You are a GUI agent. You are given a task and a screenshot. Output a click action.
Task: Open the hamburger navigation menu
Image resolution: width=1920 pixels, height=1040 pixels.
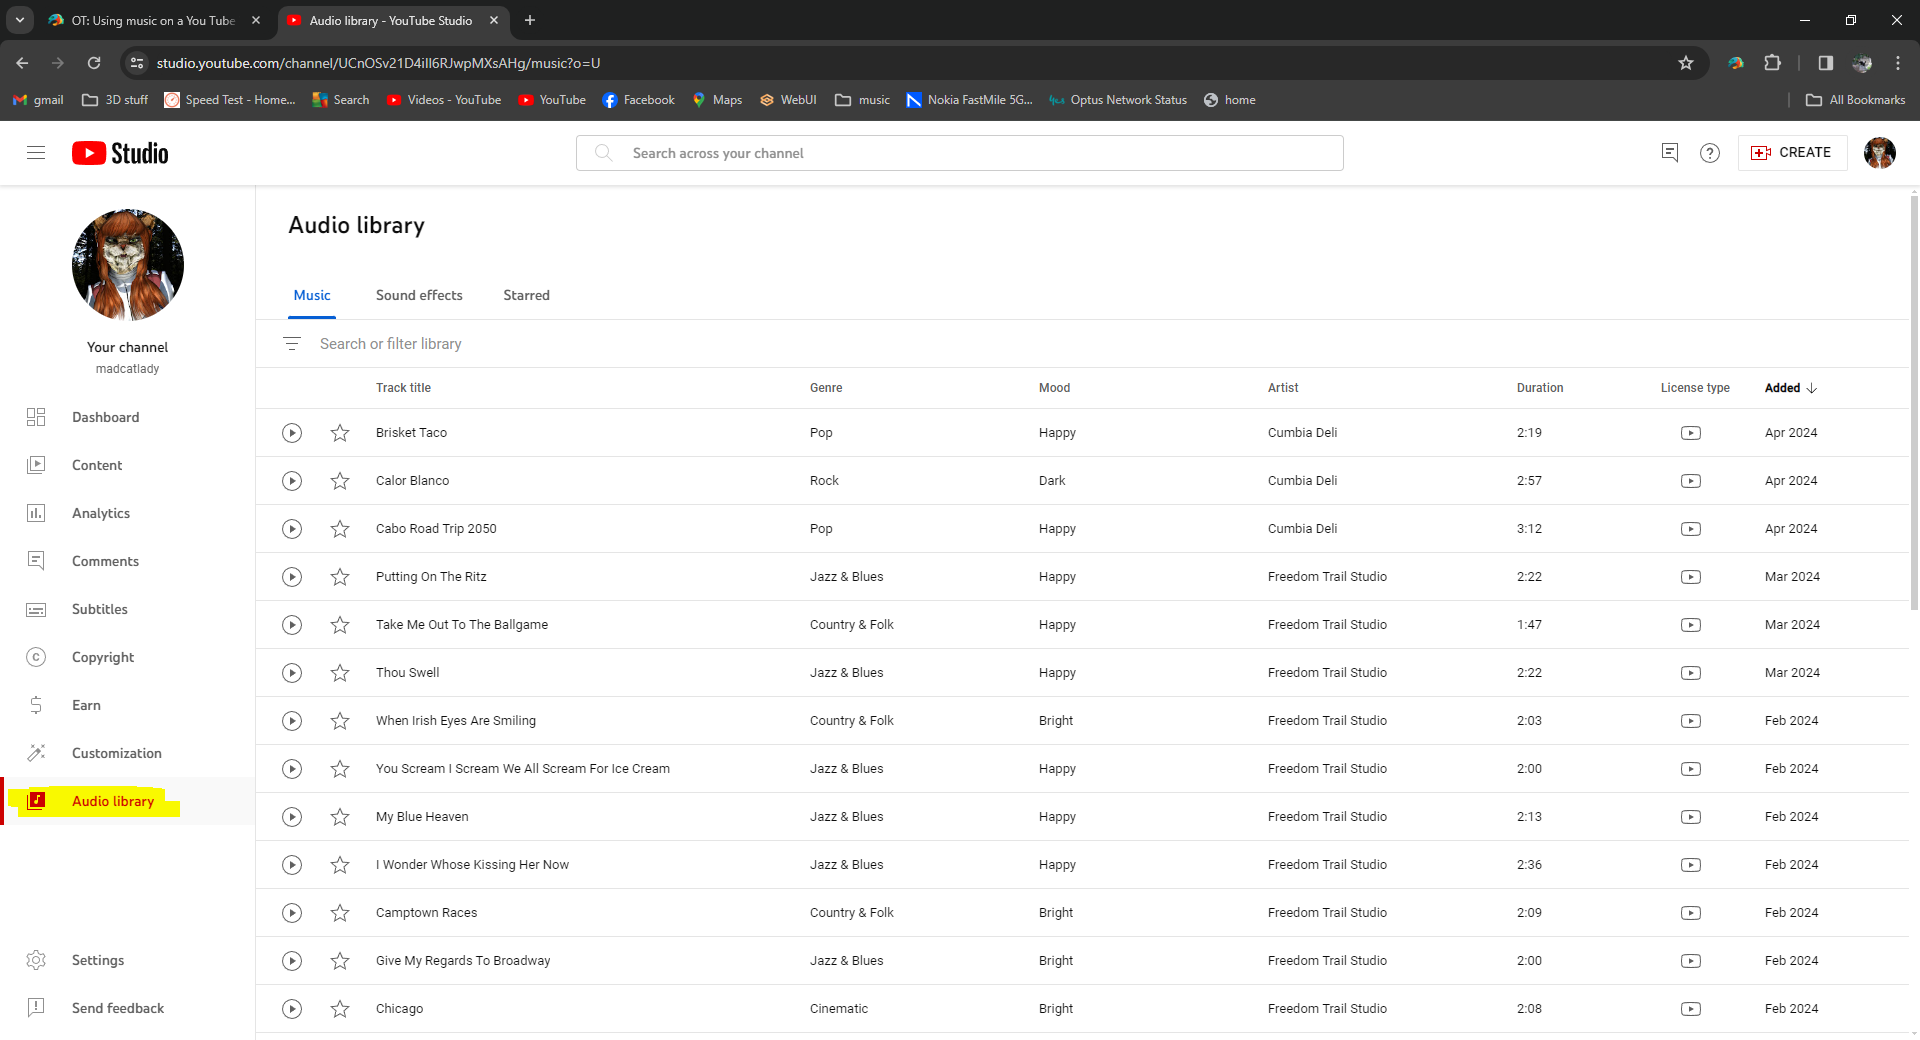pos(36,153)
